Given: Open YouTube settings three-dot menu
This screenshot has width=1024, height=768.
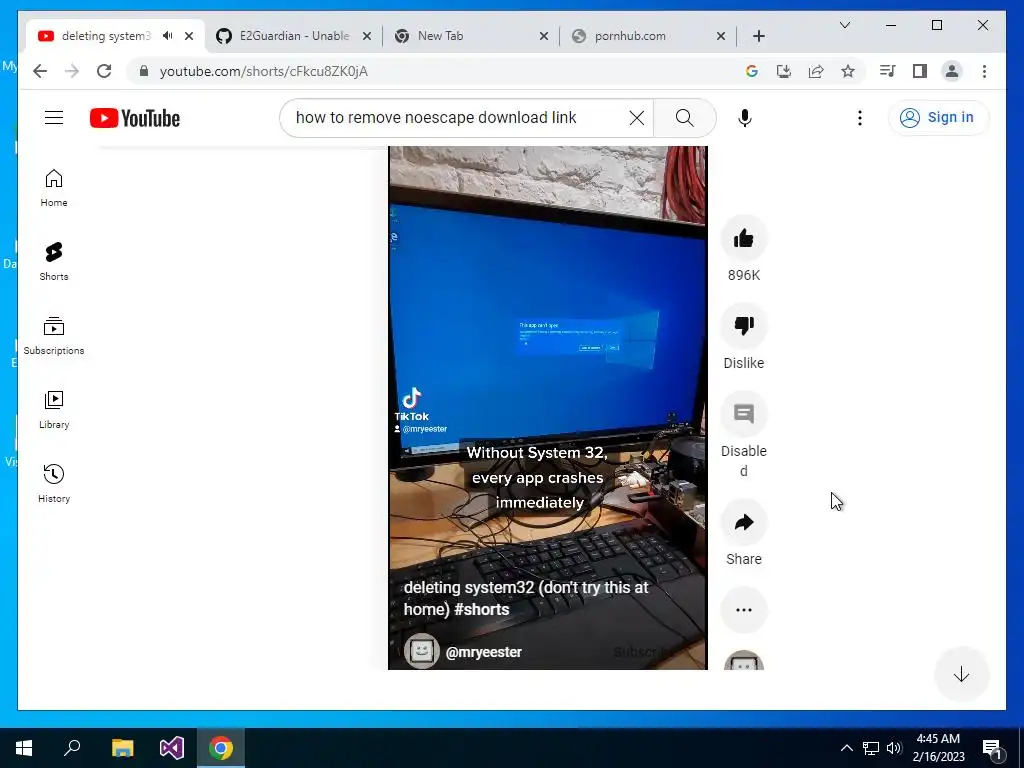Looking at the screenshot, I should click(x=859, y=118).
